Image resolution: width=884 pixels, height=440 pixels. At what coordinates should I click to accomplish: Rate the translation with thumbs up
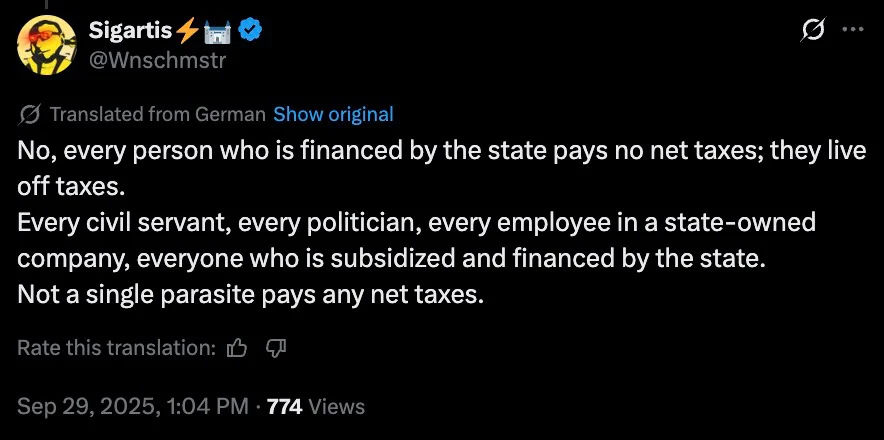point(237,348)
